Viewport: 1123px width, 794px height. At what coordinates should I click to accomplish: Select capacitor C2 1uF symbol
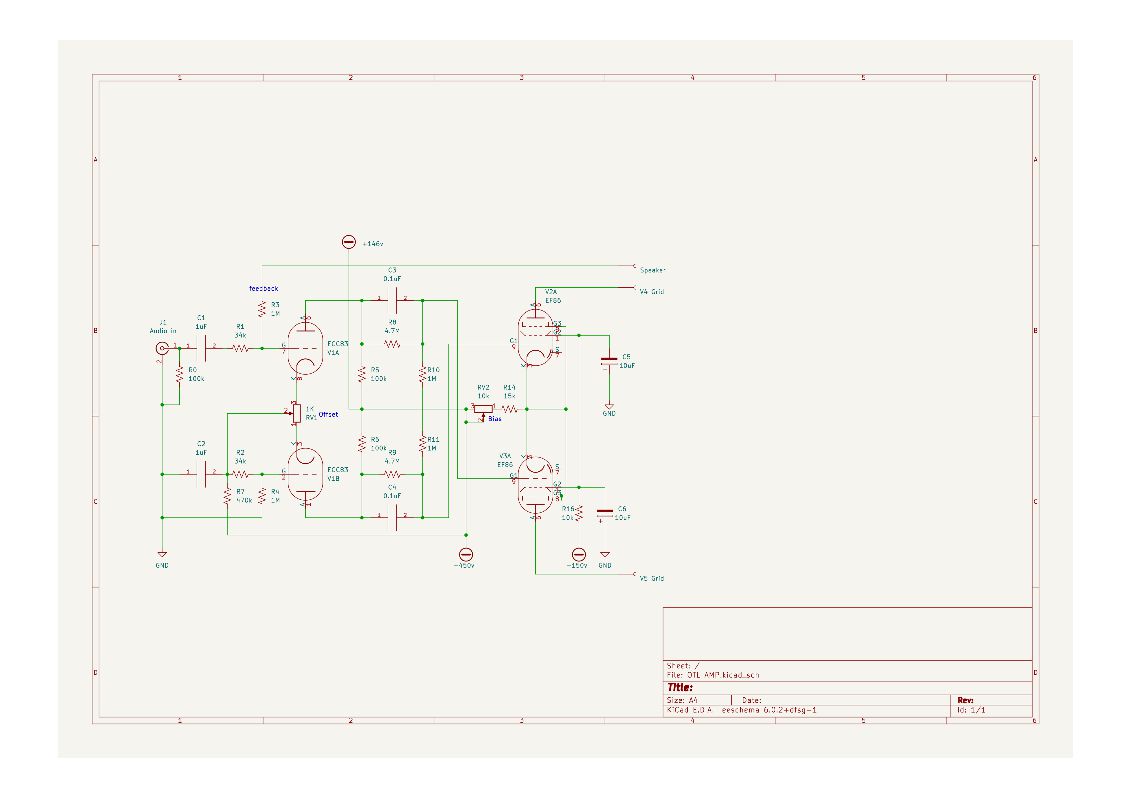[203, 474]
